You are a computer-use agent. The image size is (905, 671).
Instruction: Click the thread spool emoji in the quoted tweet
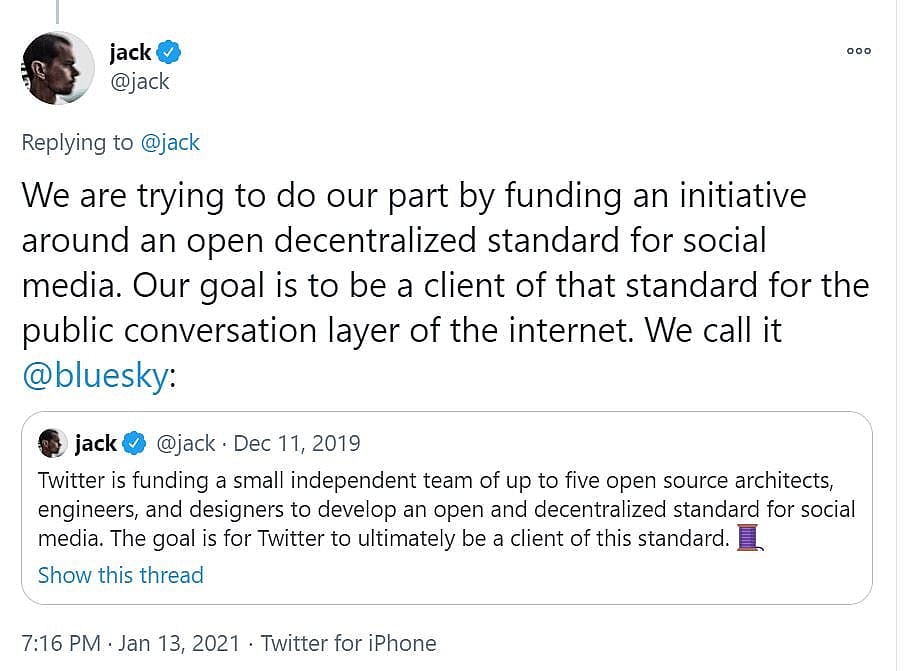click(750, 539)
